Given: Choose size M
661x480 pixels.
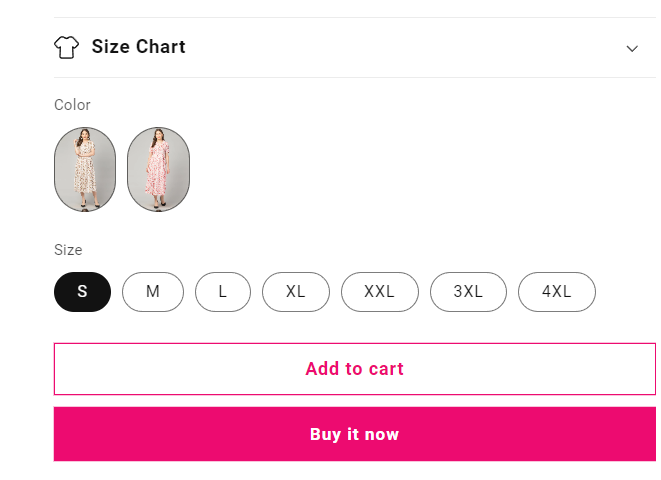Looking at the screenshot, I should click(x=153, y=292).
